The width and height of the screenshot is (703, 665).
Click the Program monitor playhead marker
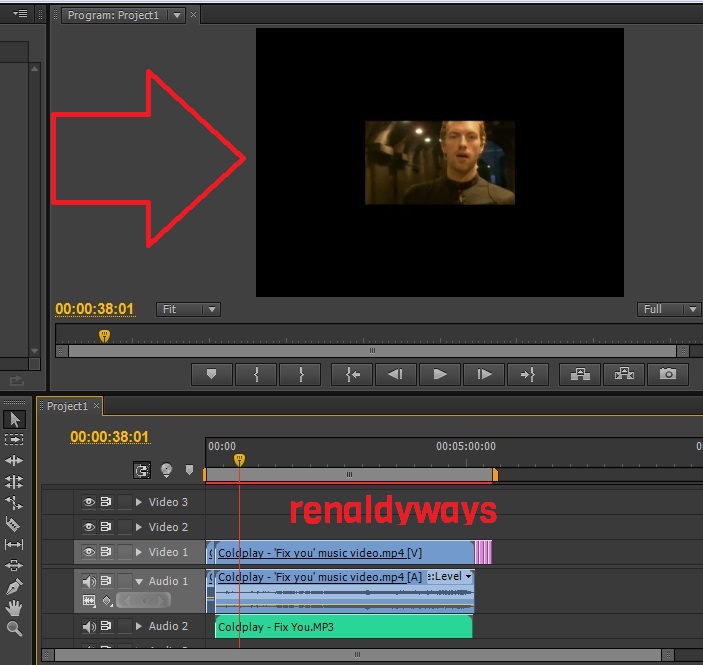(x=104, y=336)
